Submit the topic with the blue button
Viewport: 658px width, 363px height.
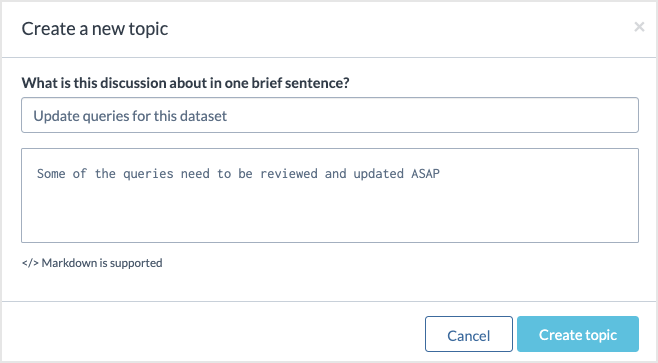coord(578,334)
